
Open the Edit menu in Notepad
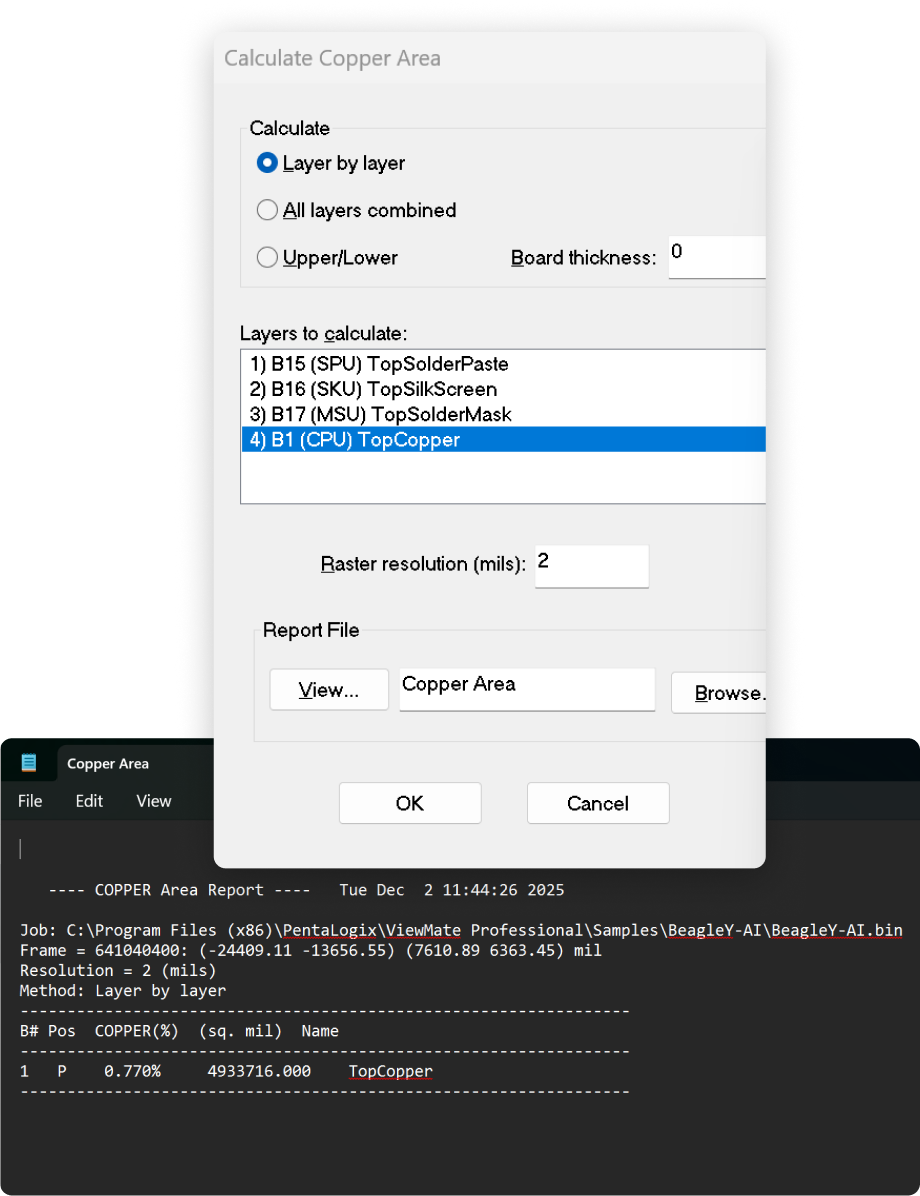(x=89, y=801)
